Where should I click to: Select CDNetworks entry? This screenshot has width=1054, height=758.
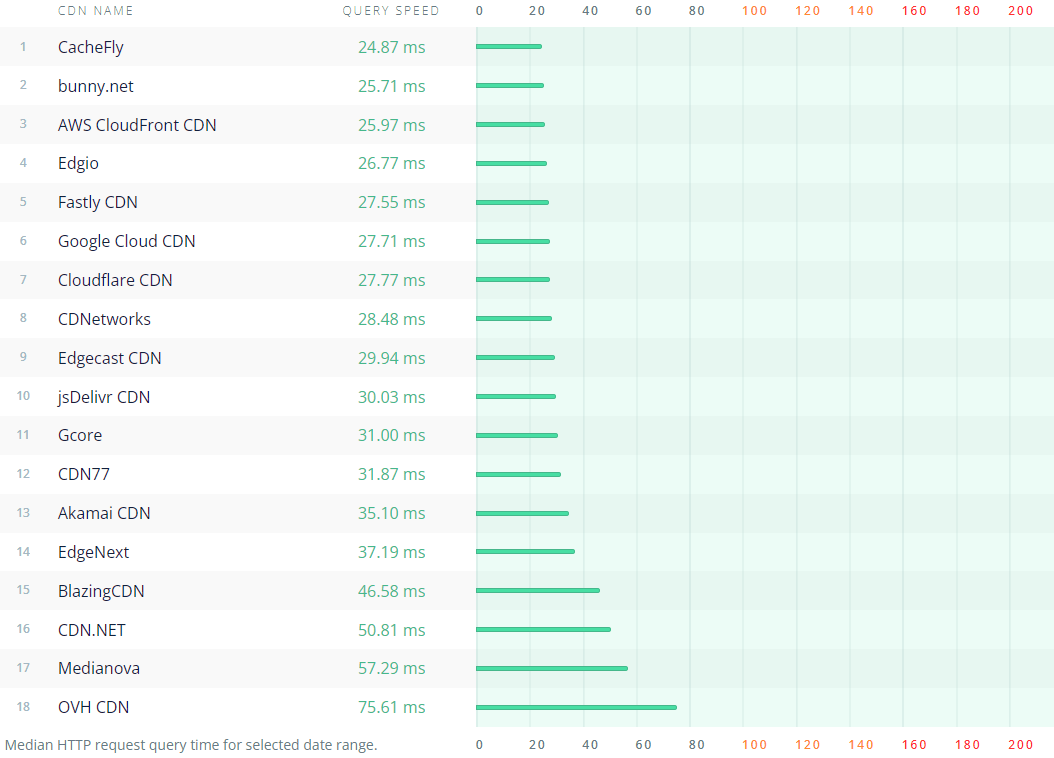pos(104,319)
